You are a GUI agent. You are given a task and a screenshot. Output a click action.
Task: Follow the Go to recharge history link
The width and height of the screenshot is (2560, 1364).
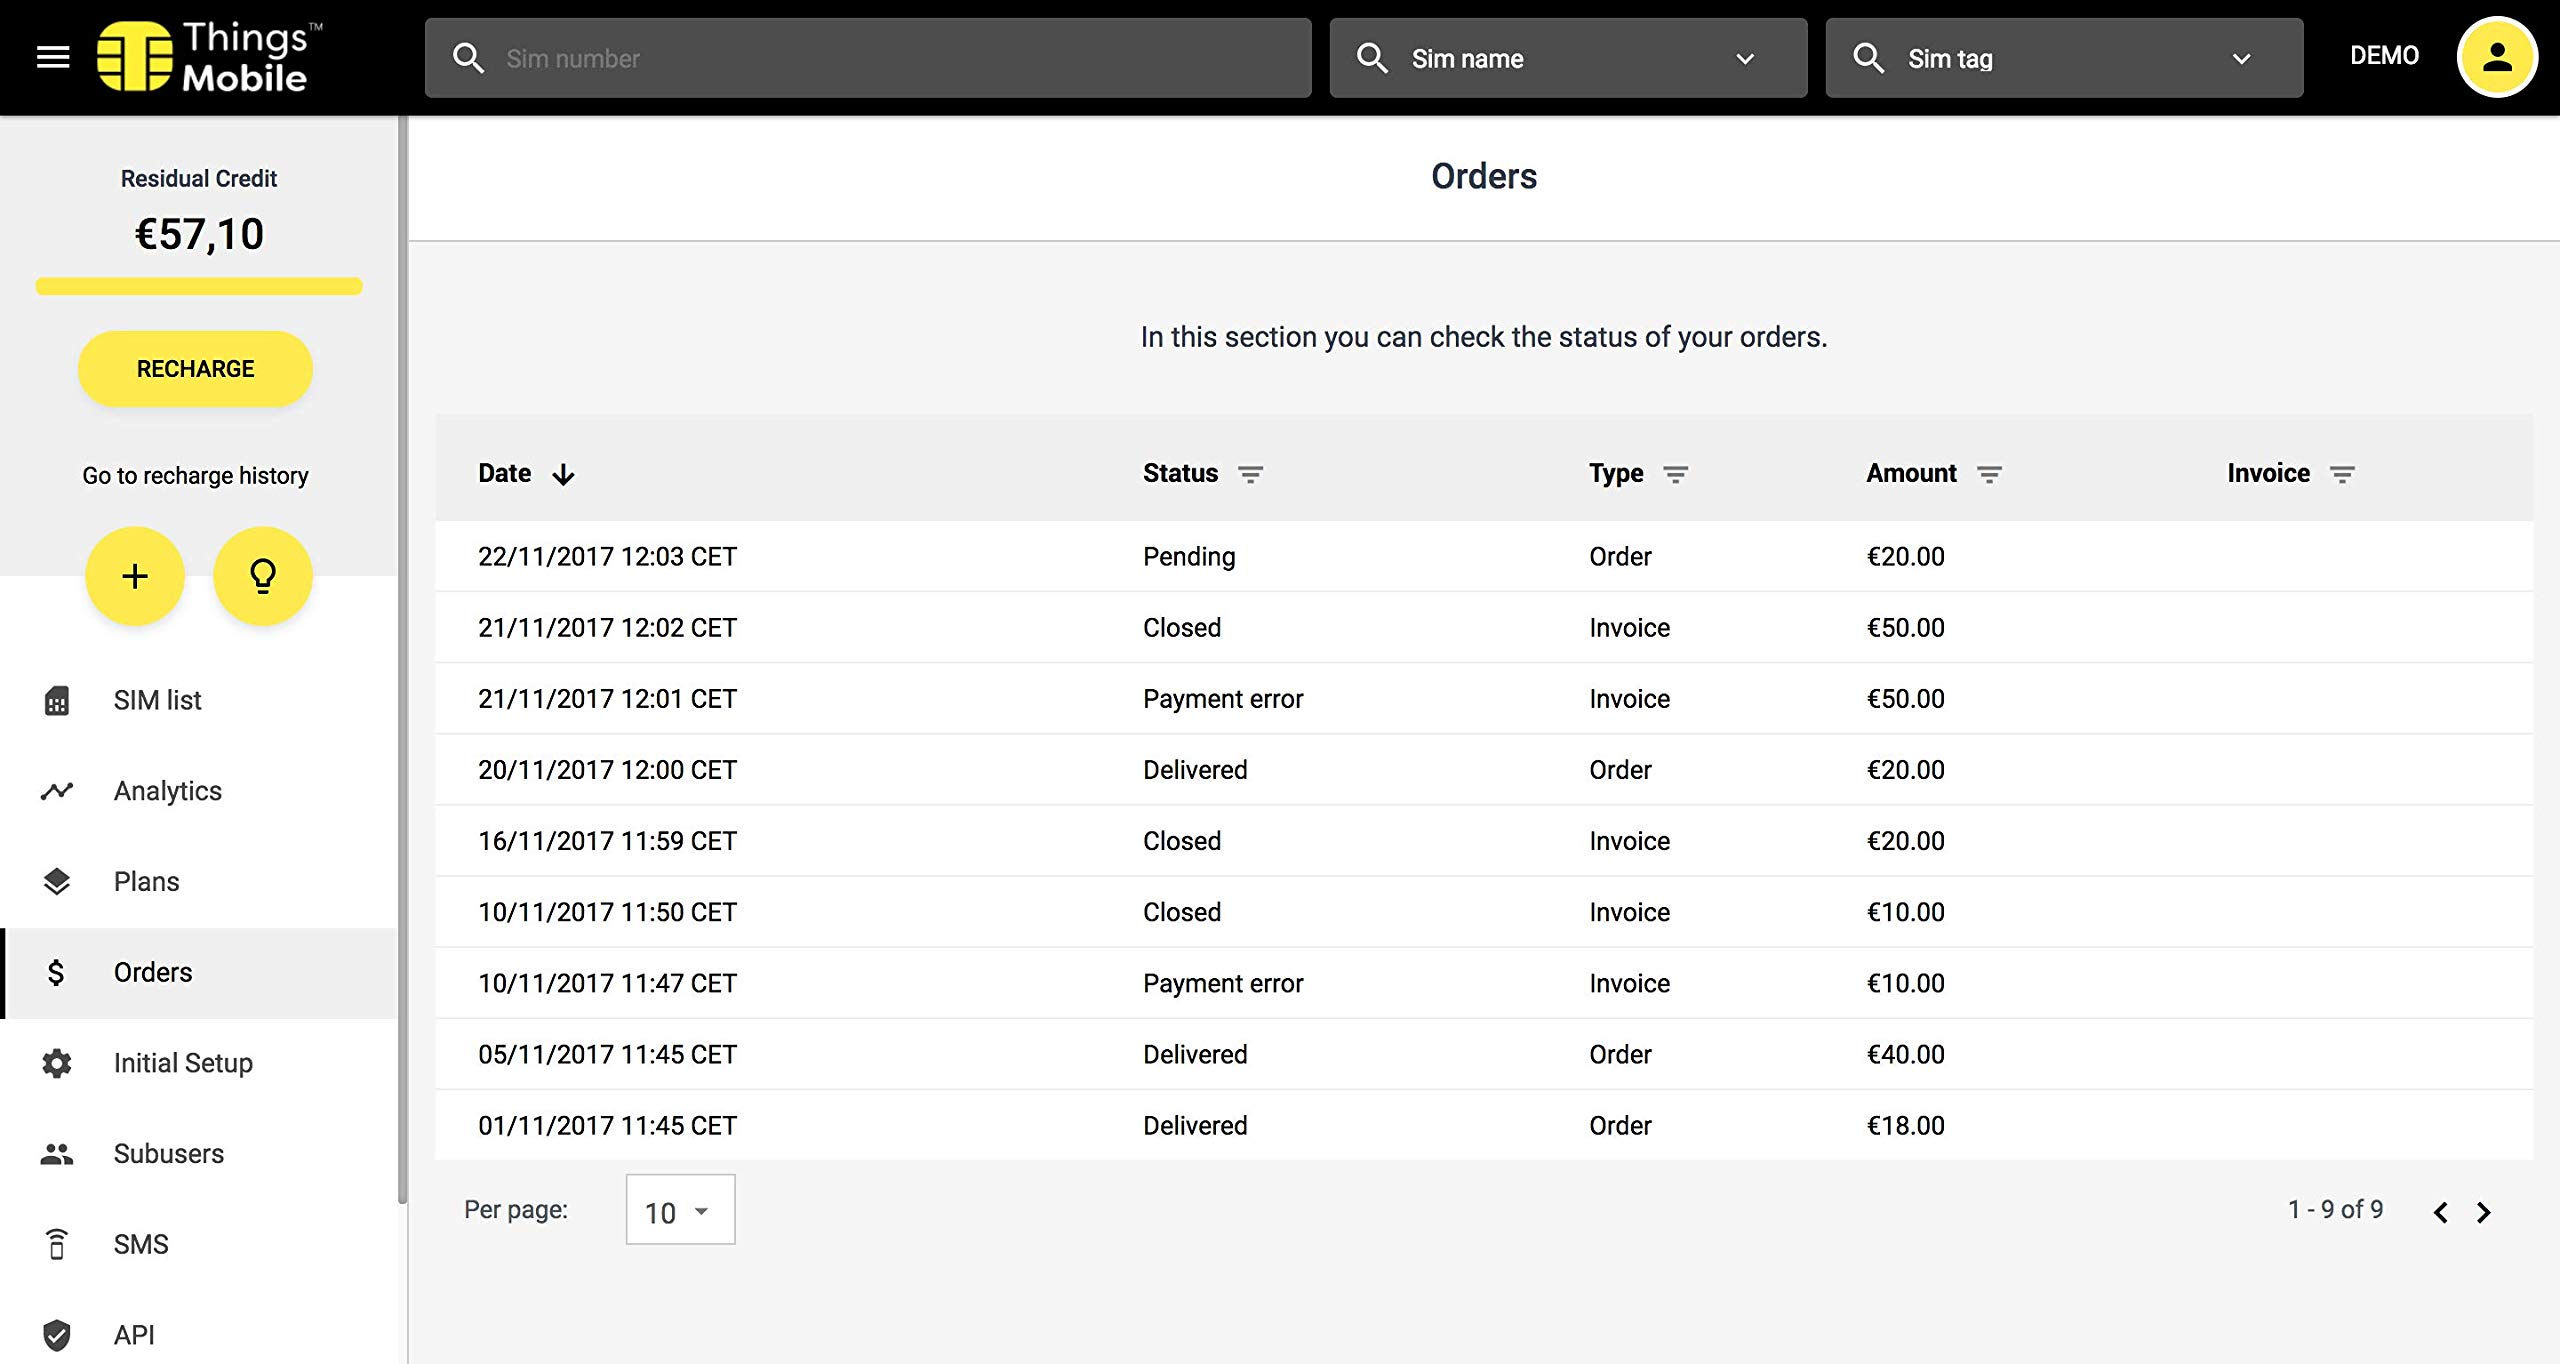(195, 476)
